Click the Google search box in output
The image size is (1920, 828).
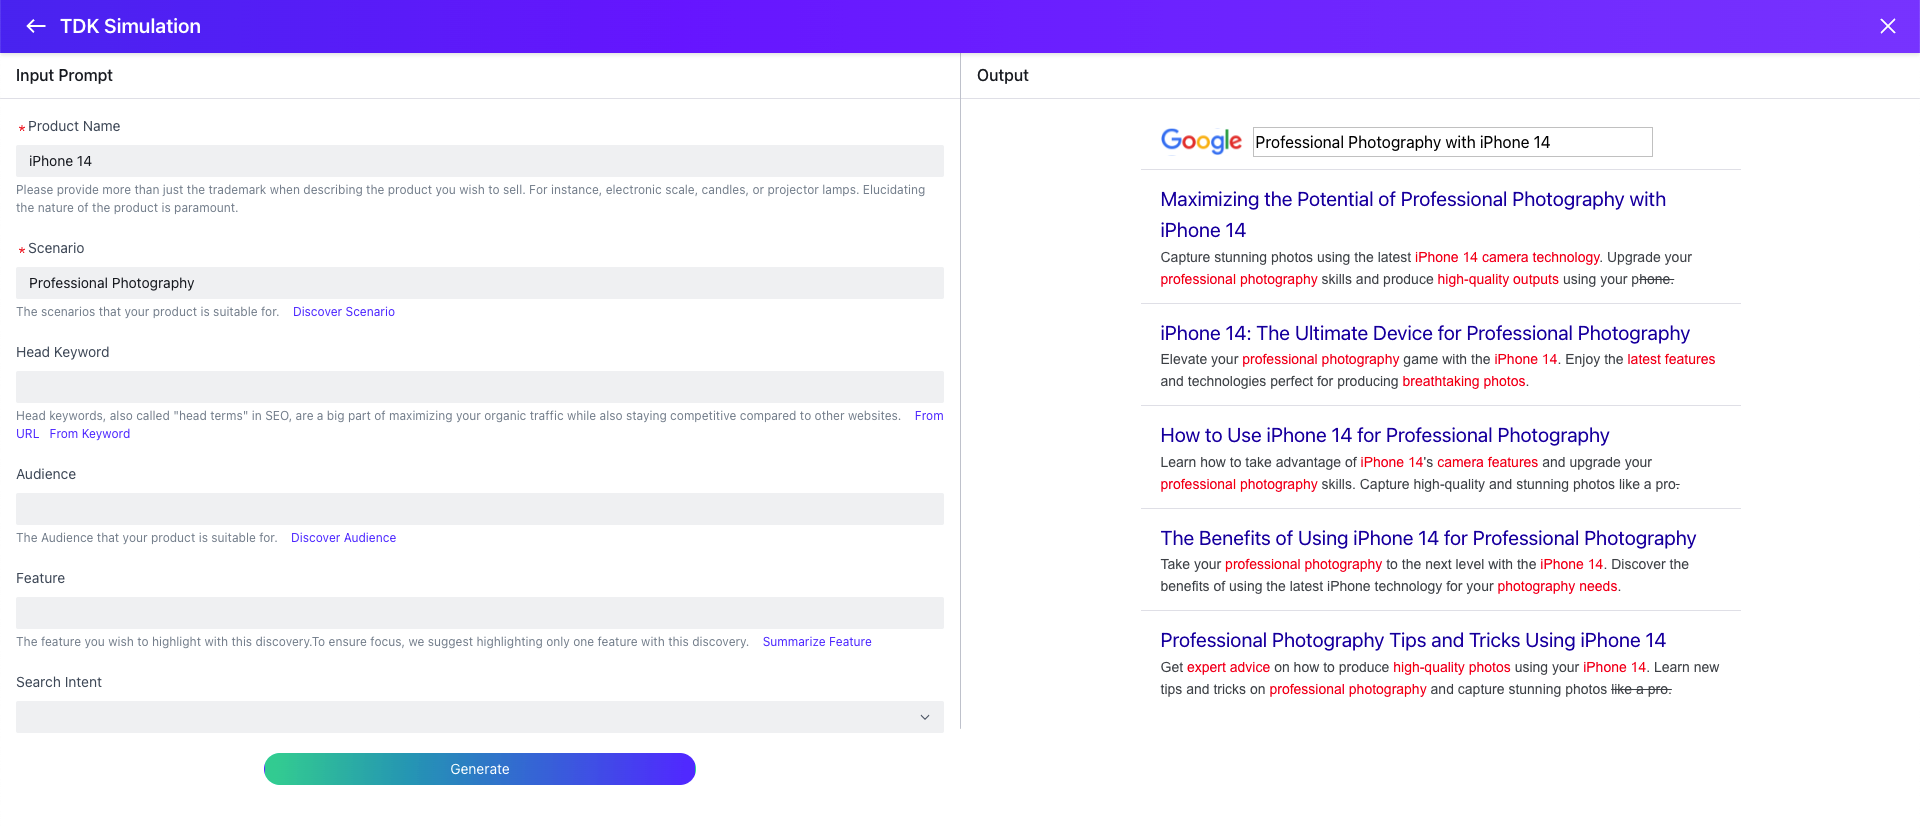pyautogui.click(x=1451, y=142)
